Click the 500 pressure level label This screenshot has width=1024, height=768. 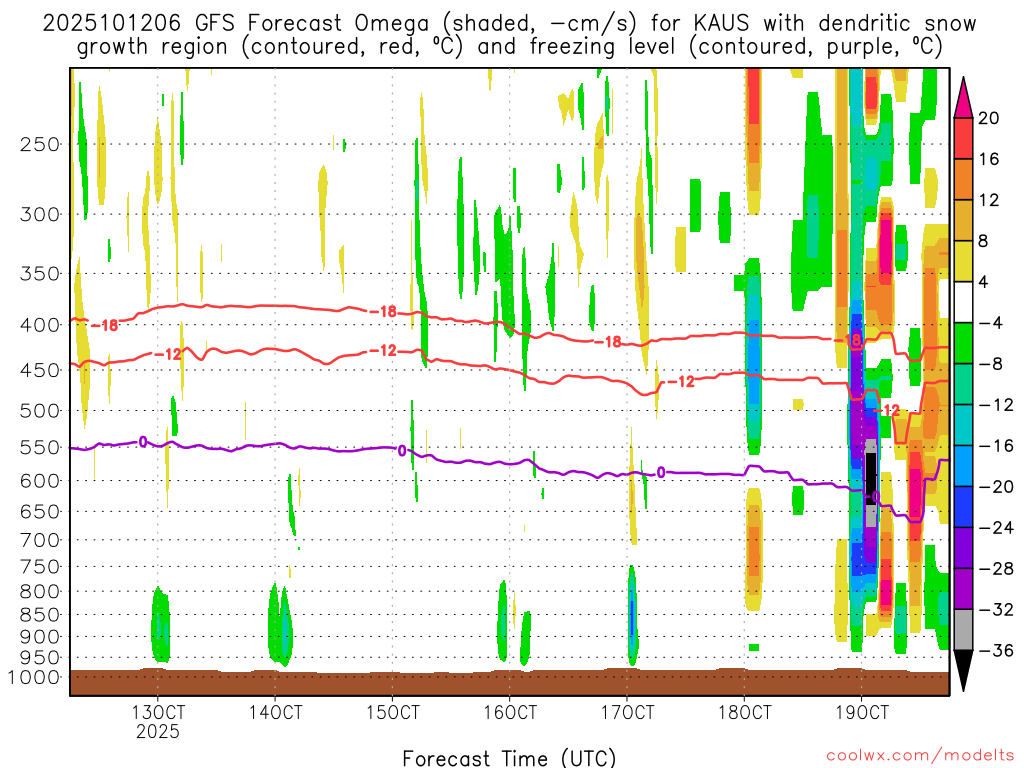(x=41, y=411)
